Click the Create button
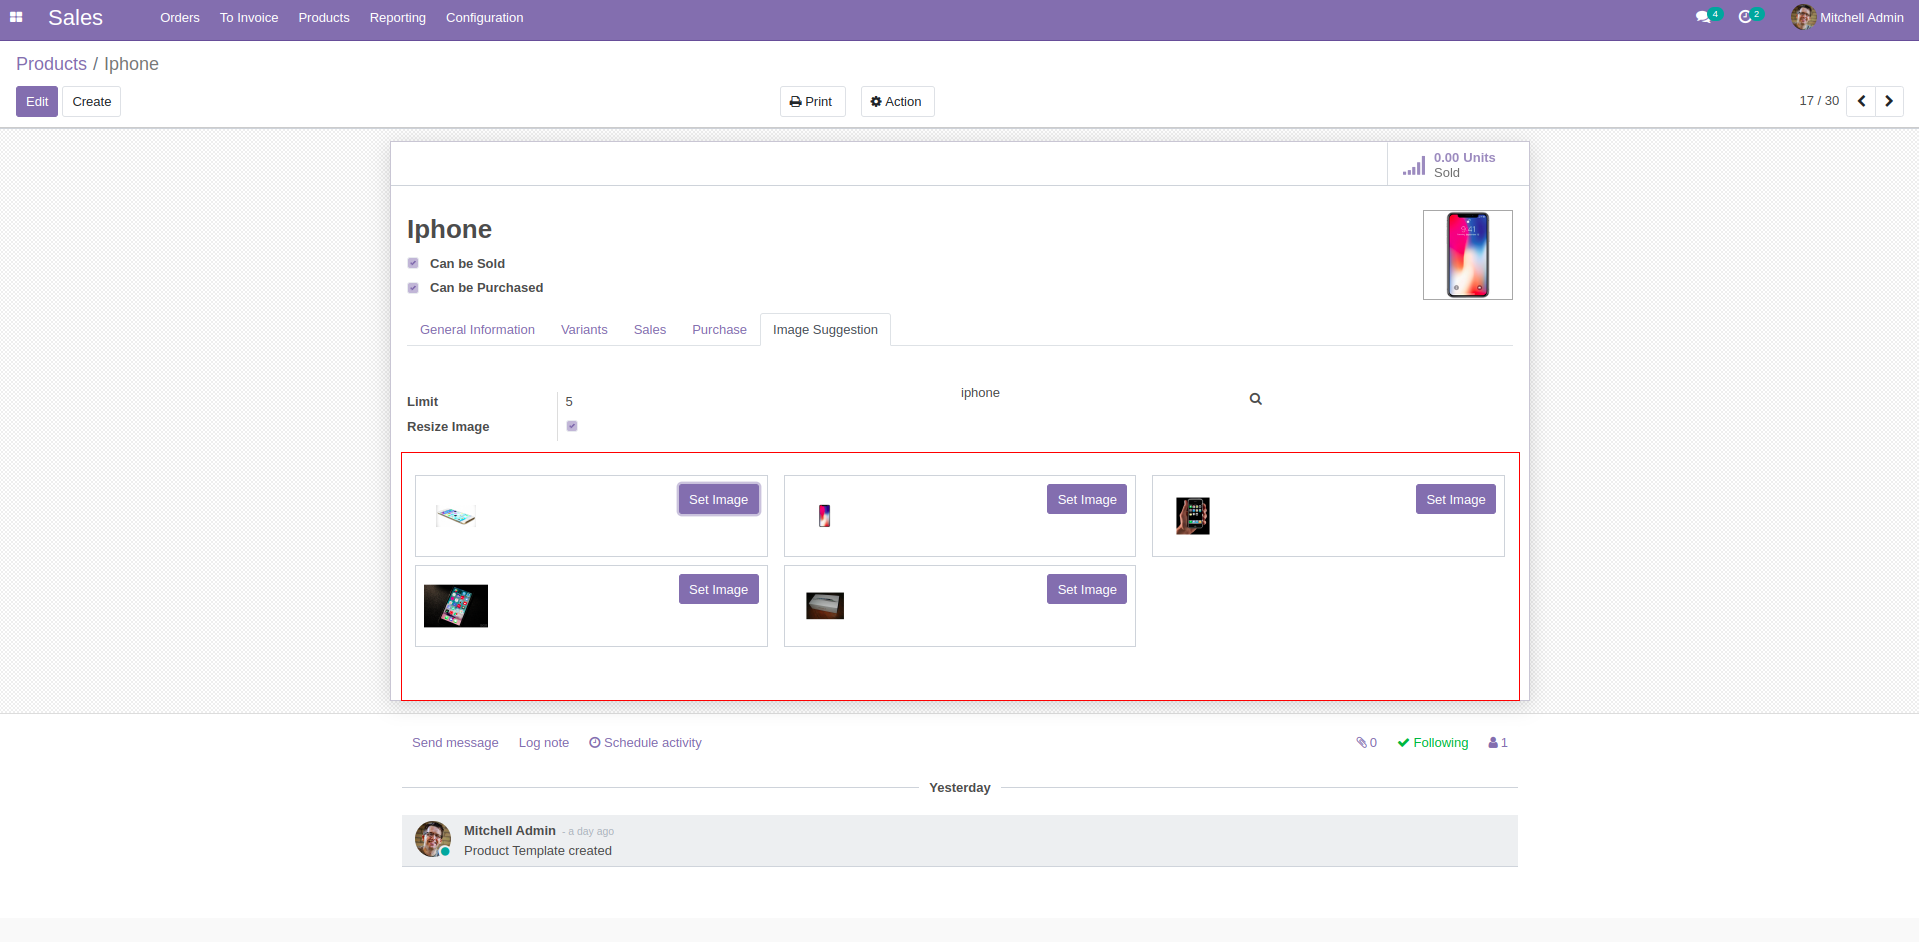 (x=92, y=102)
